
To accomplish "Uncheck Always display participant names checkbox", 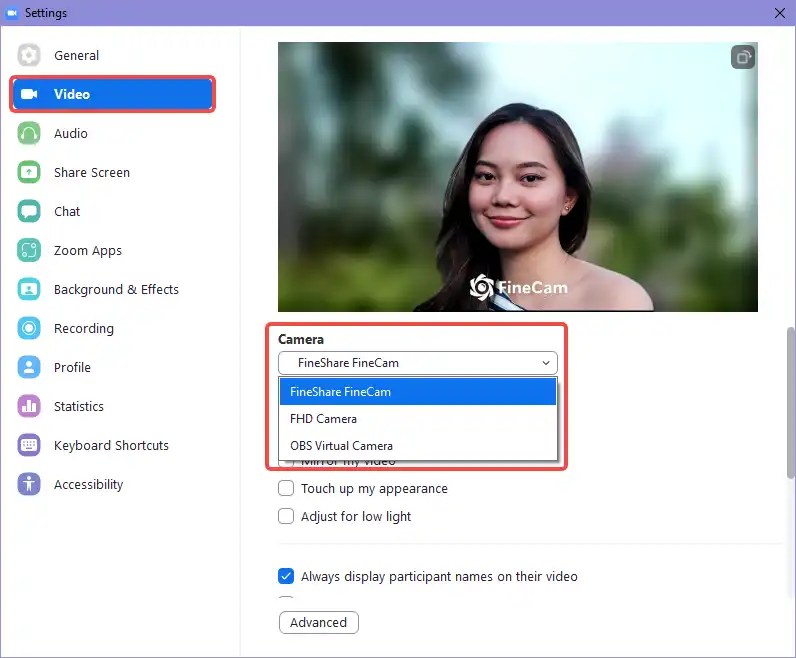I will click(x=286, y=576).
